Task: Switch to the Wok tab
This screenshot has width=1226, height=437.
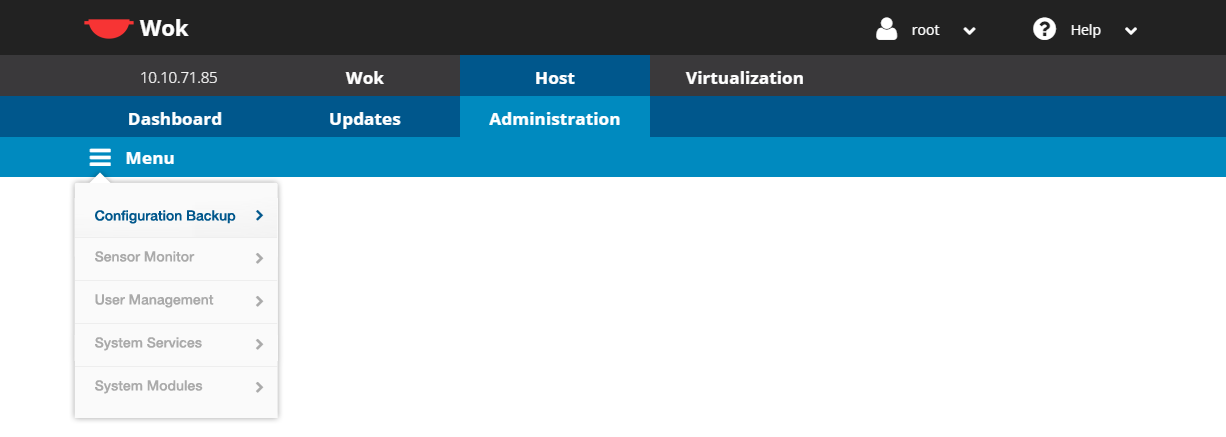Action: 364,78
